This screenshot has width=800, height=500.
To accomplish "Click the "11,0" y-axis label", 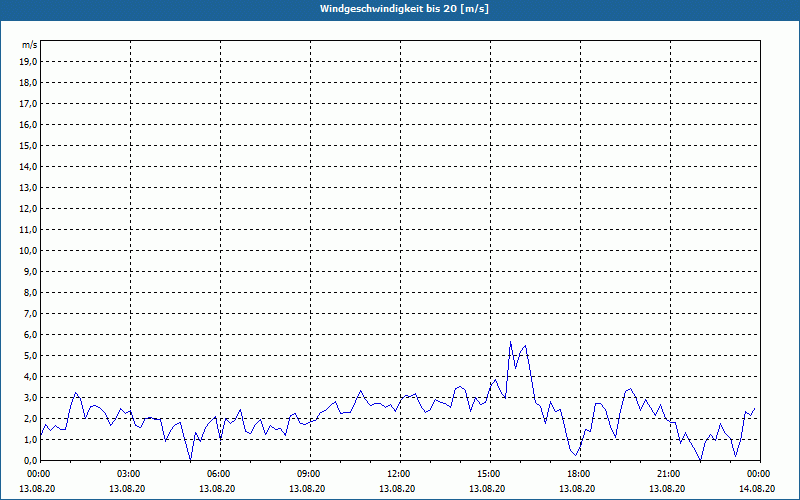I will pos(28,230).
